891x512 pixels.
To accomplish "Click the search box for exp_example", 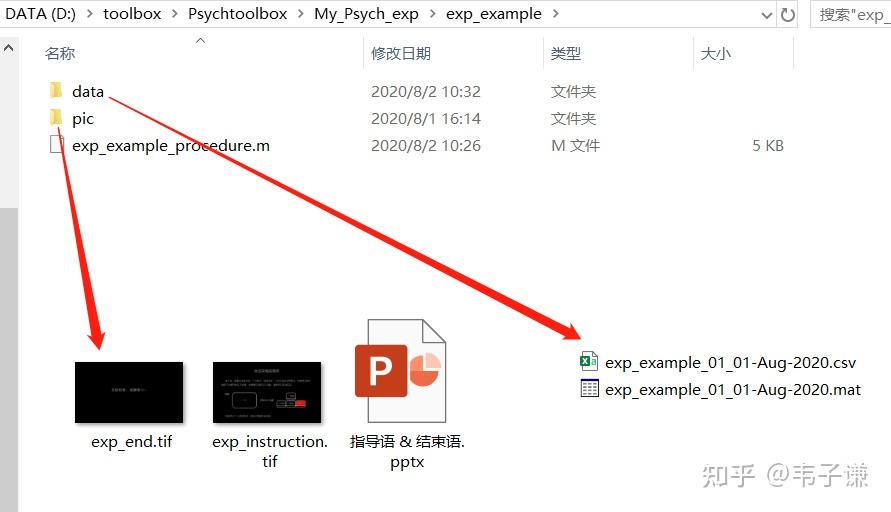I will [x=851, y=14].
